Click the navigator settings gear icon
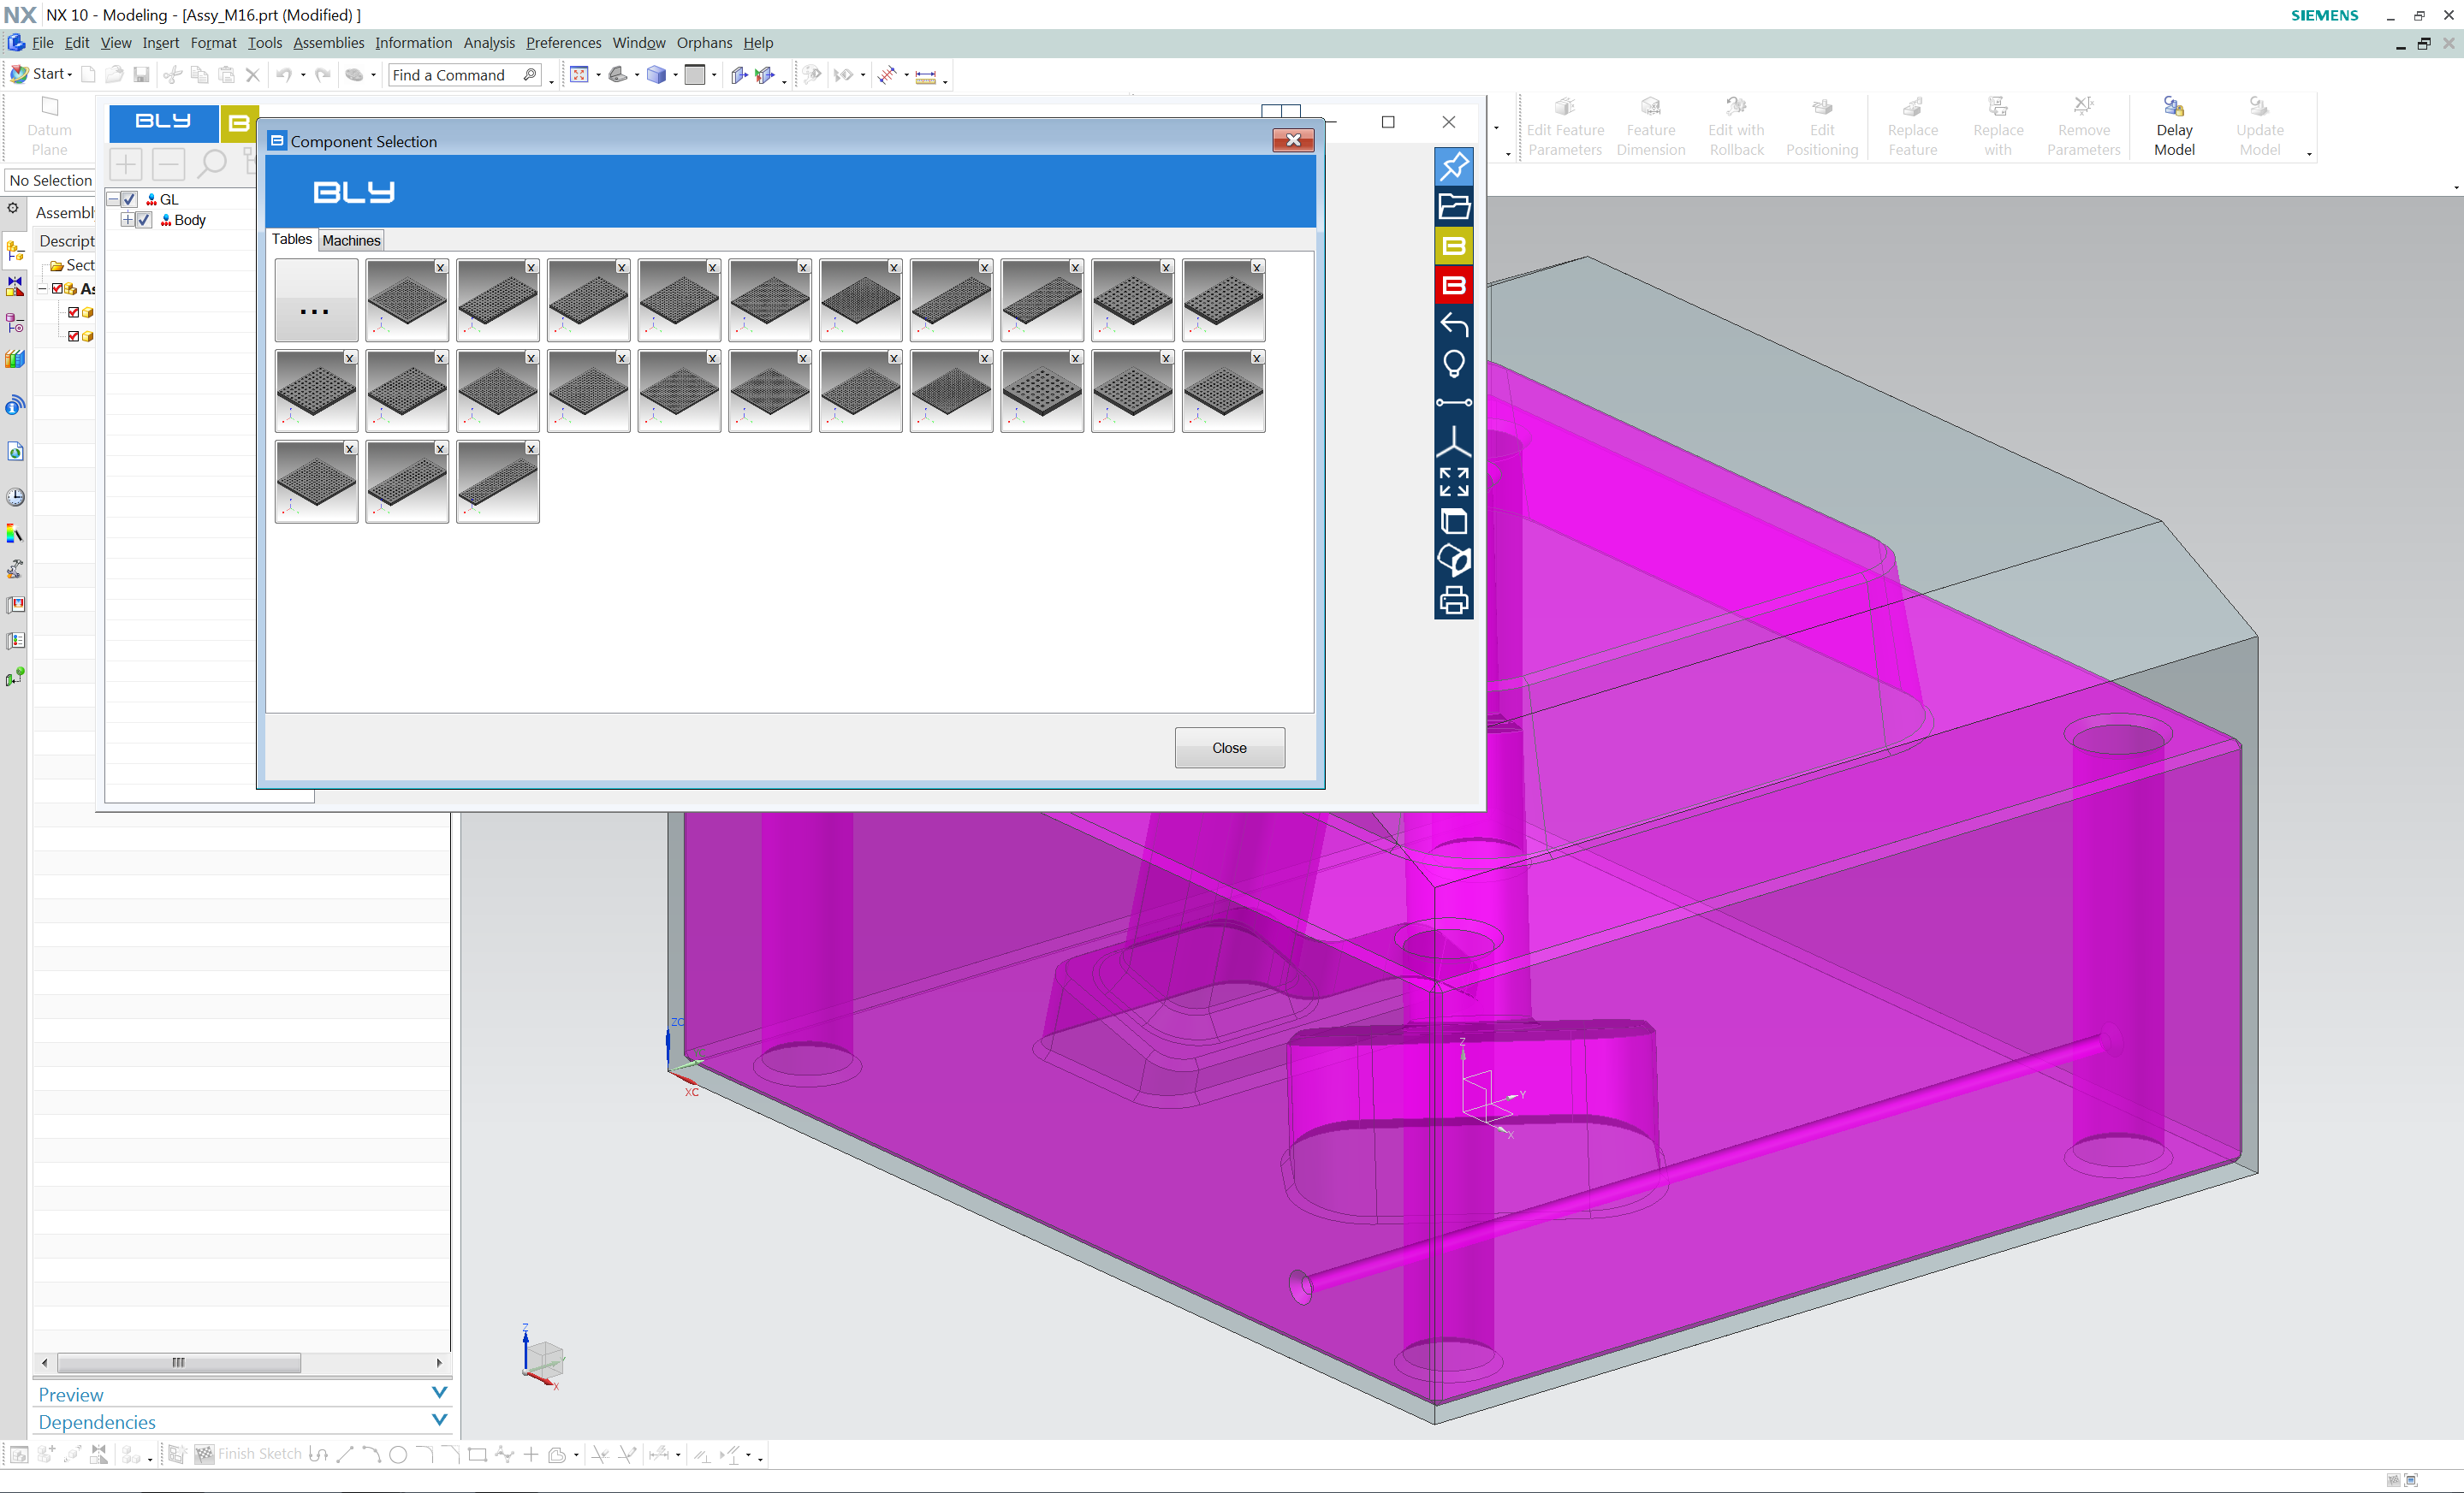 13,209
